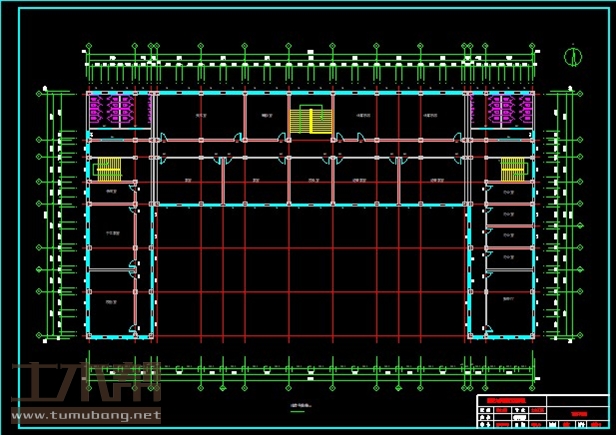
Task: Select the title block table at bottom-right
Action: [540, 412]
